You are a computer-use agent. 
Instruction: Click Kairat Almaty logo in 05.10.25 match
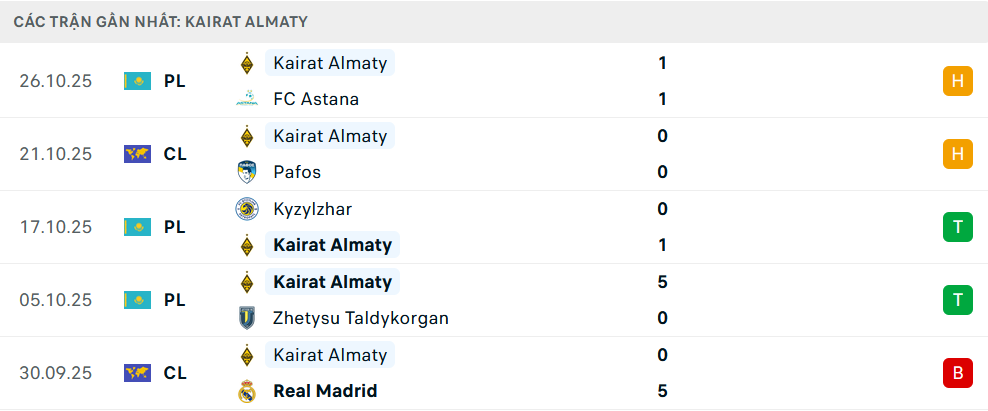[246, 282]
